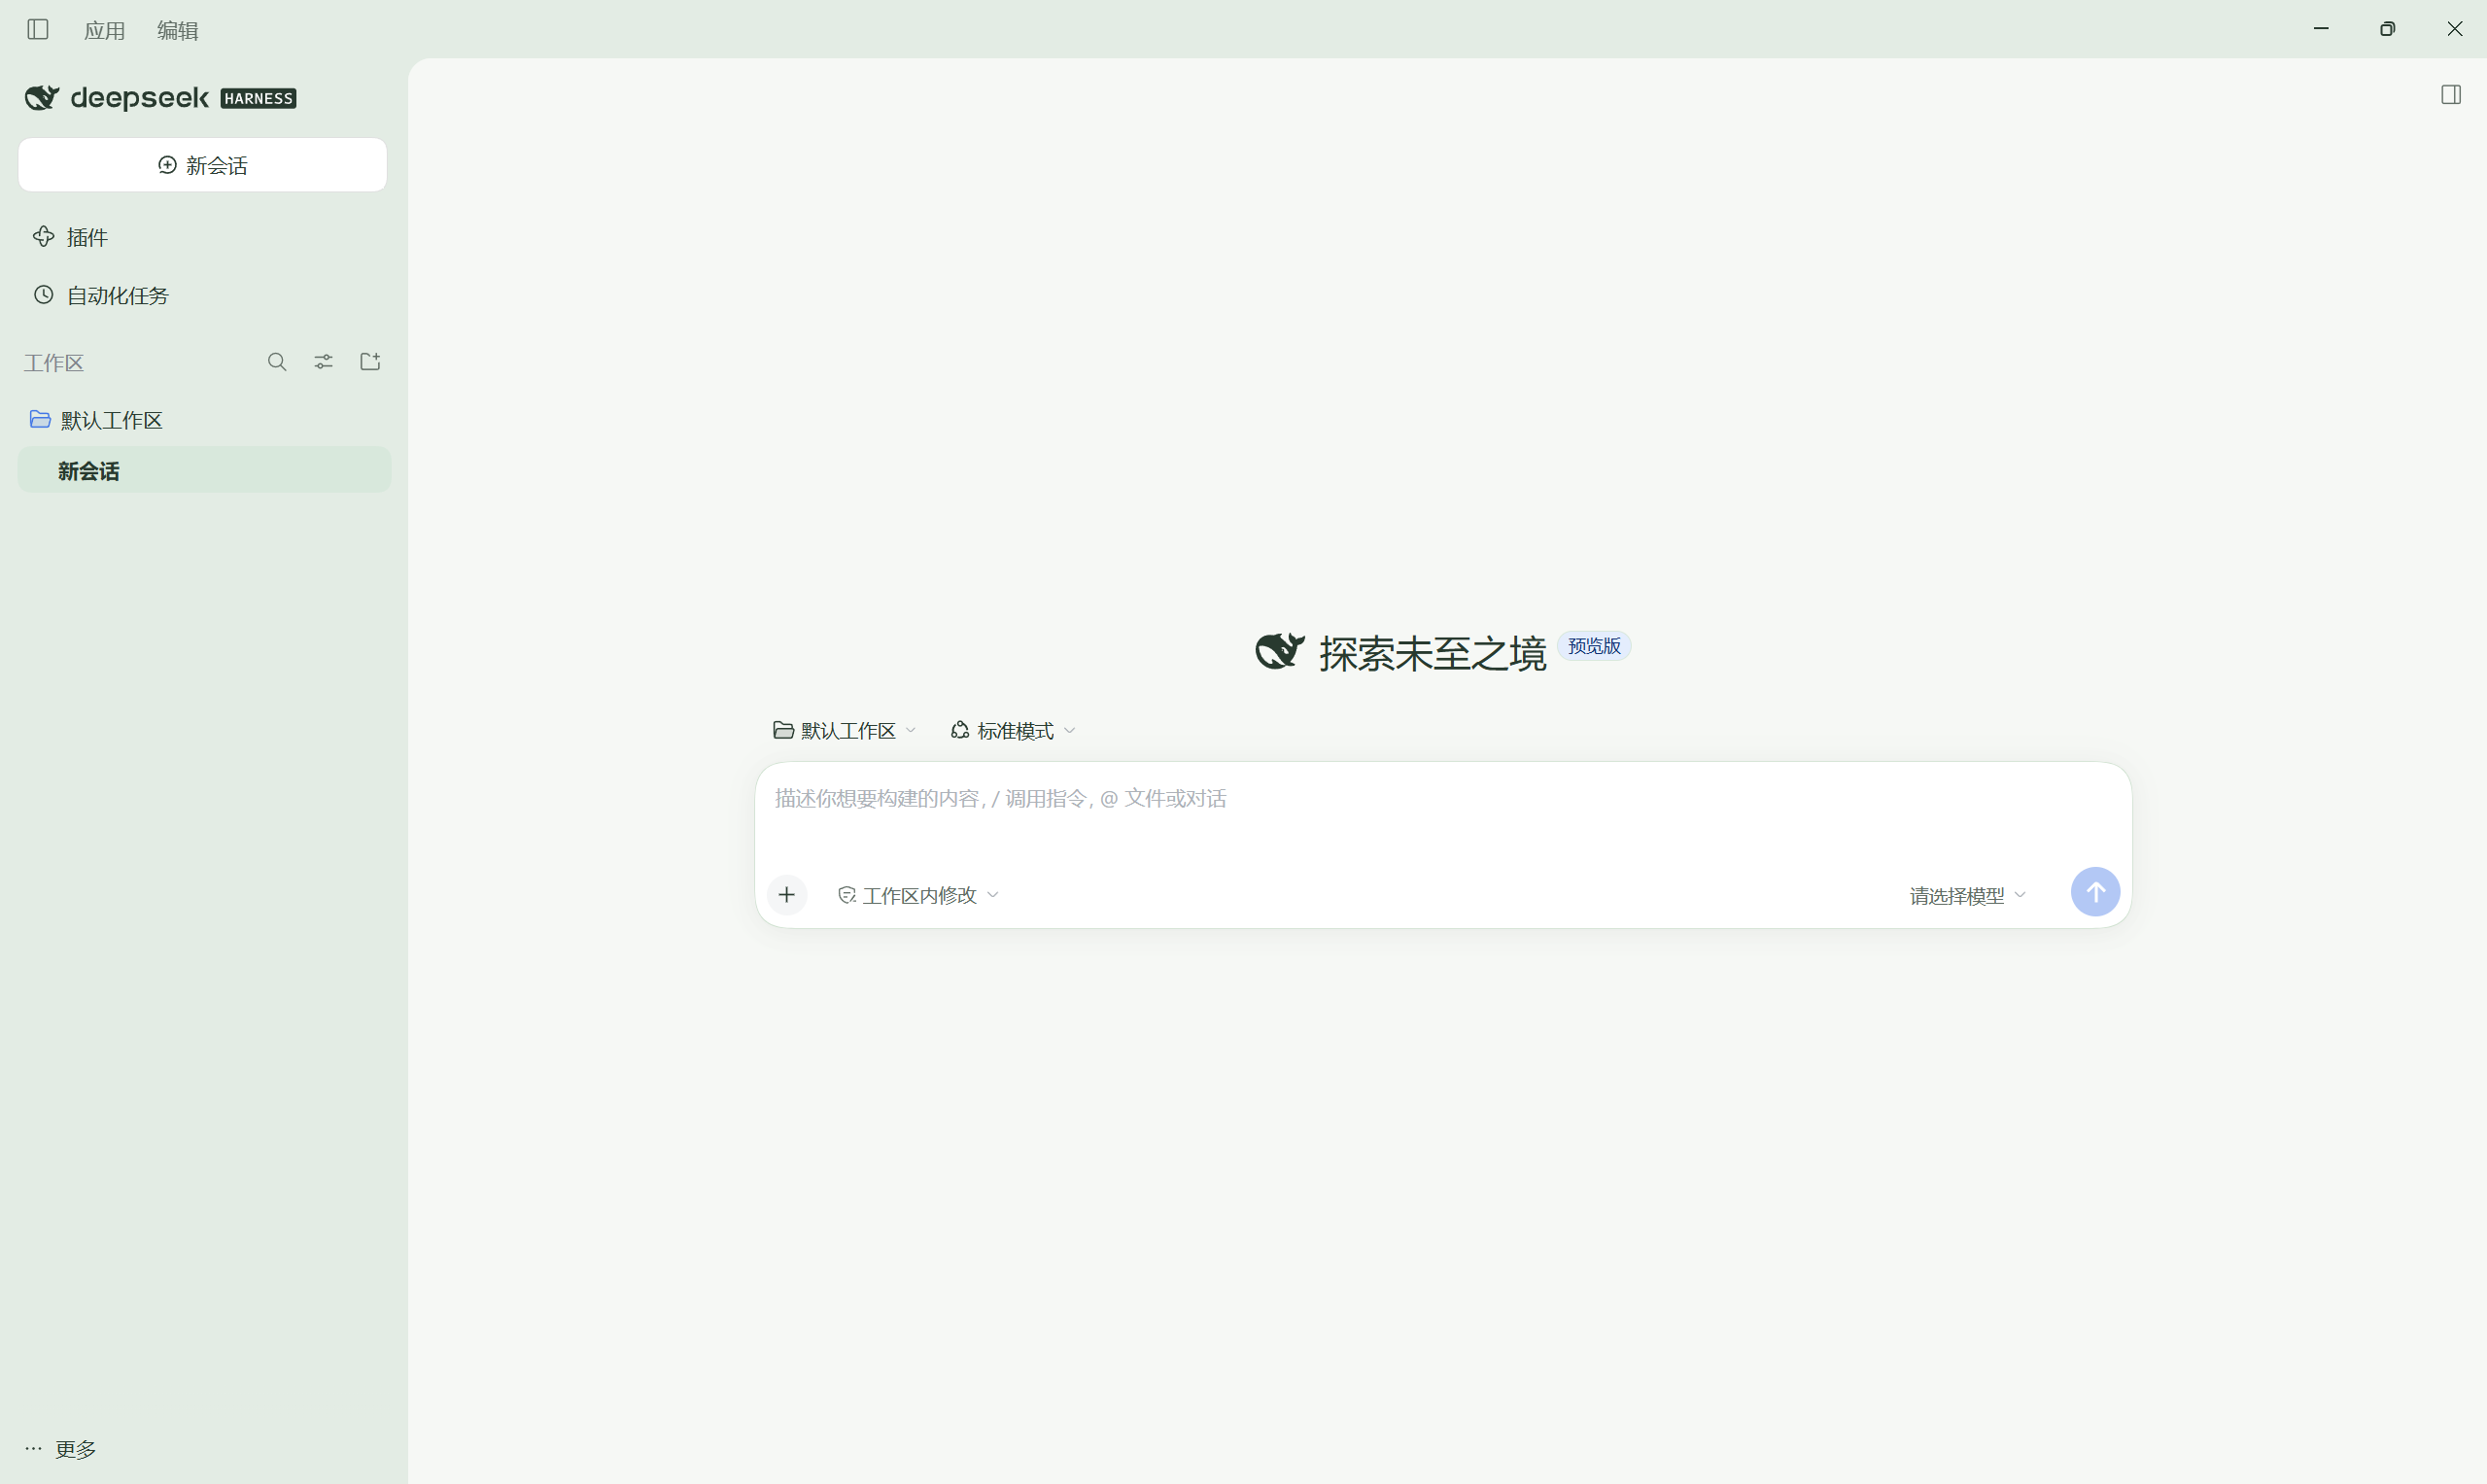This screenshot has height=1484, width=2487.
Task: Expand the 工作区内修改 permission dropdown
Action: [x=918, y=895]
